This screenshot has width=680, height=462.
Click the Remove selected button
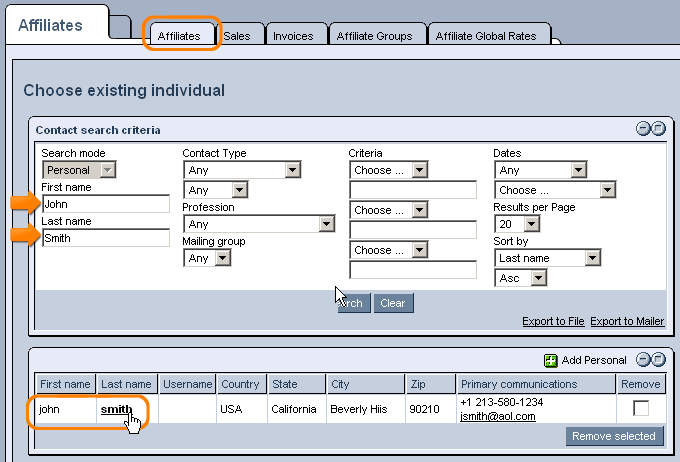614,436
